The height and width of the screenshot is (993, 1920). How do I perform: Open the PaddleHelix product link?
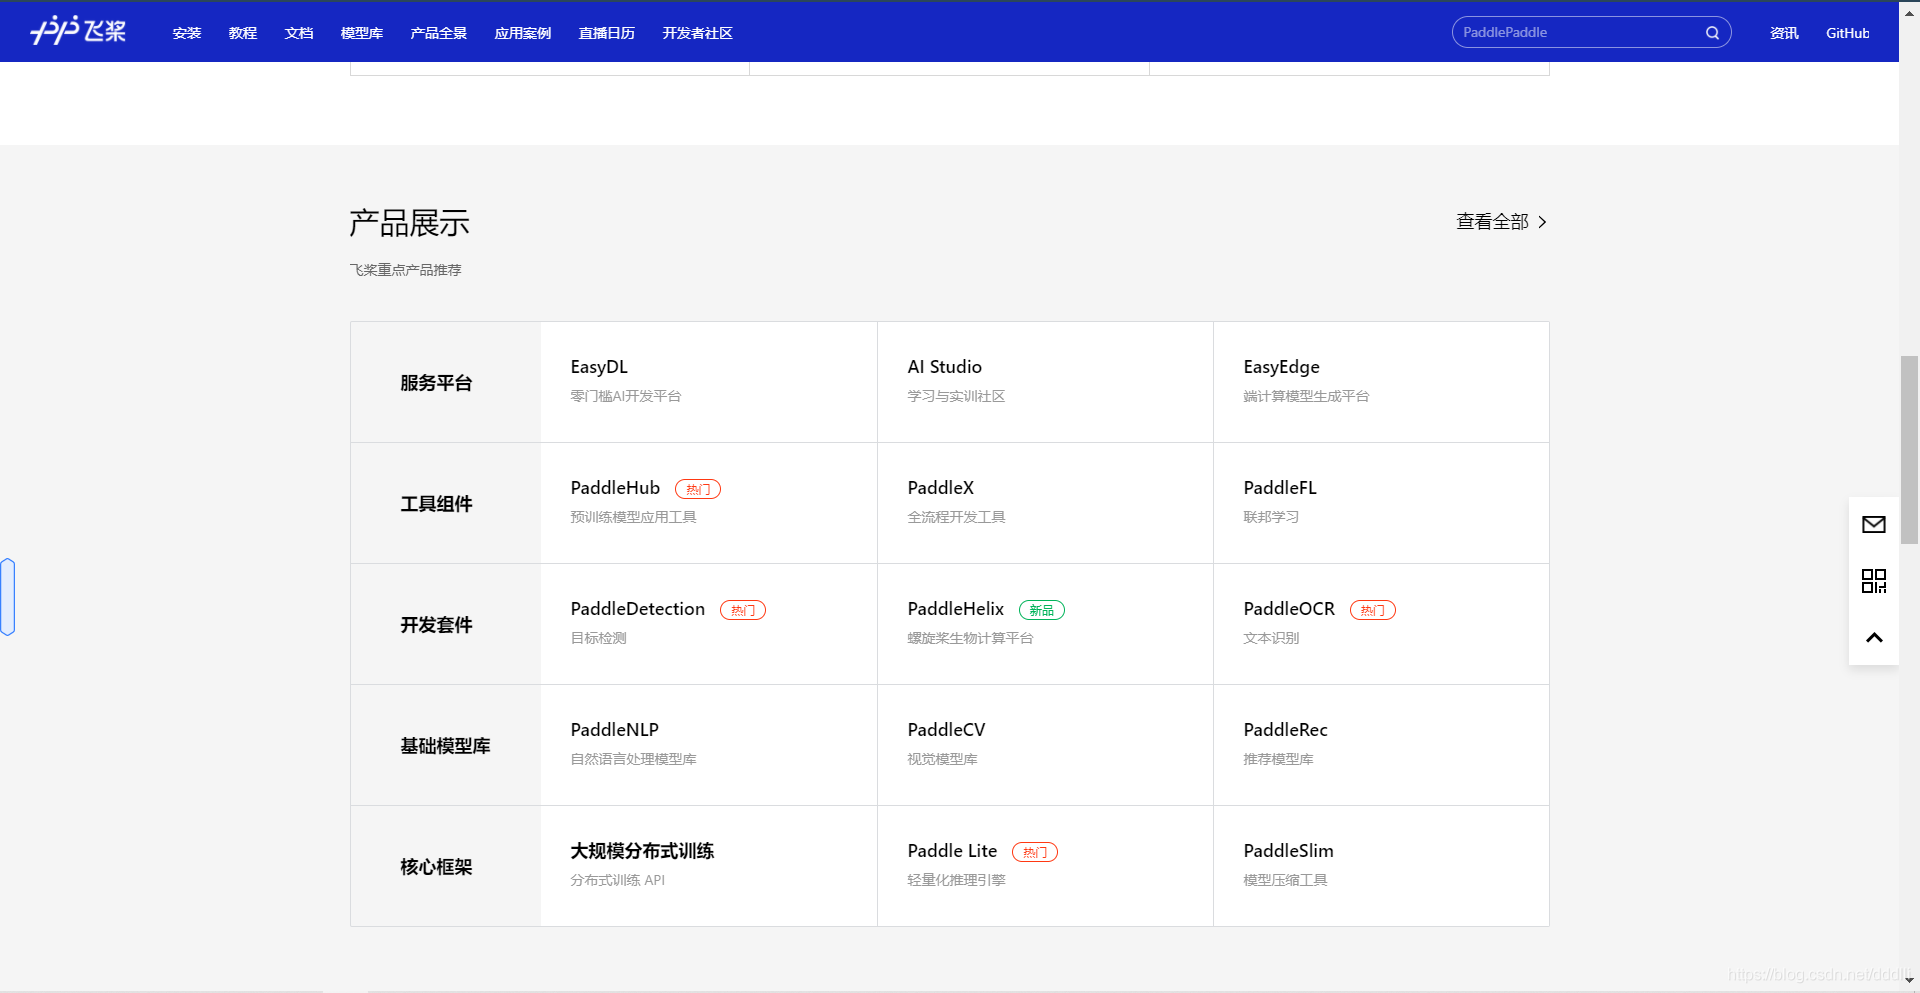tap(956, 609)
